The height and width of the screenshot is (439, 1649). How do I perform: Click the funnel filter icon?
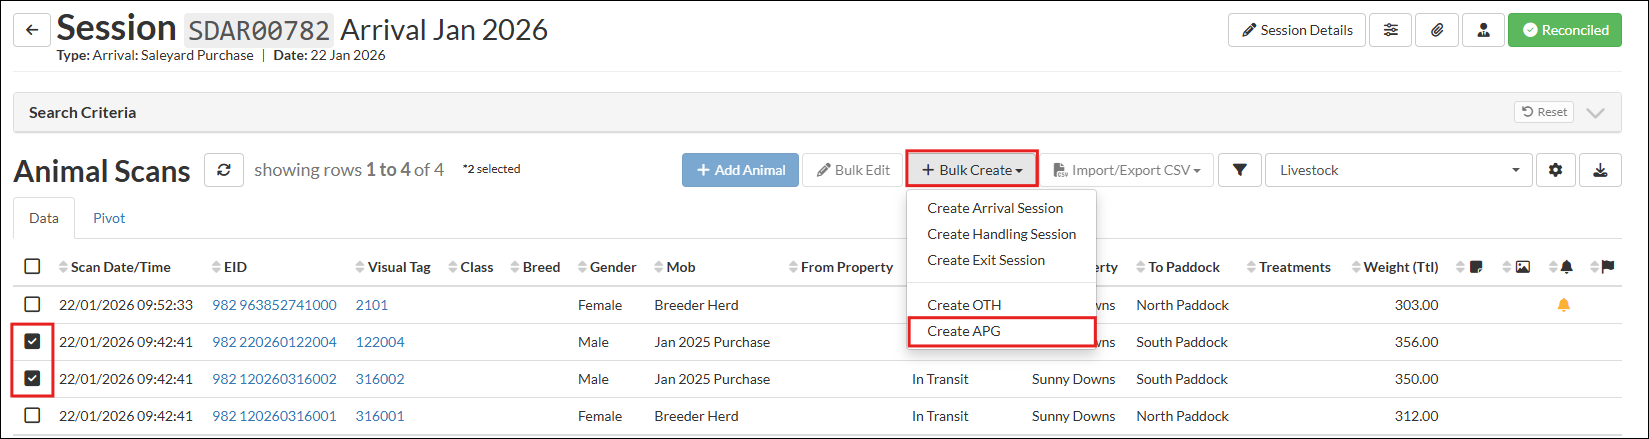1239,170
